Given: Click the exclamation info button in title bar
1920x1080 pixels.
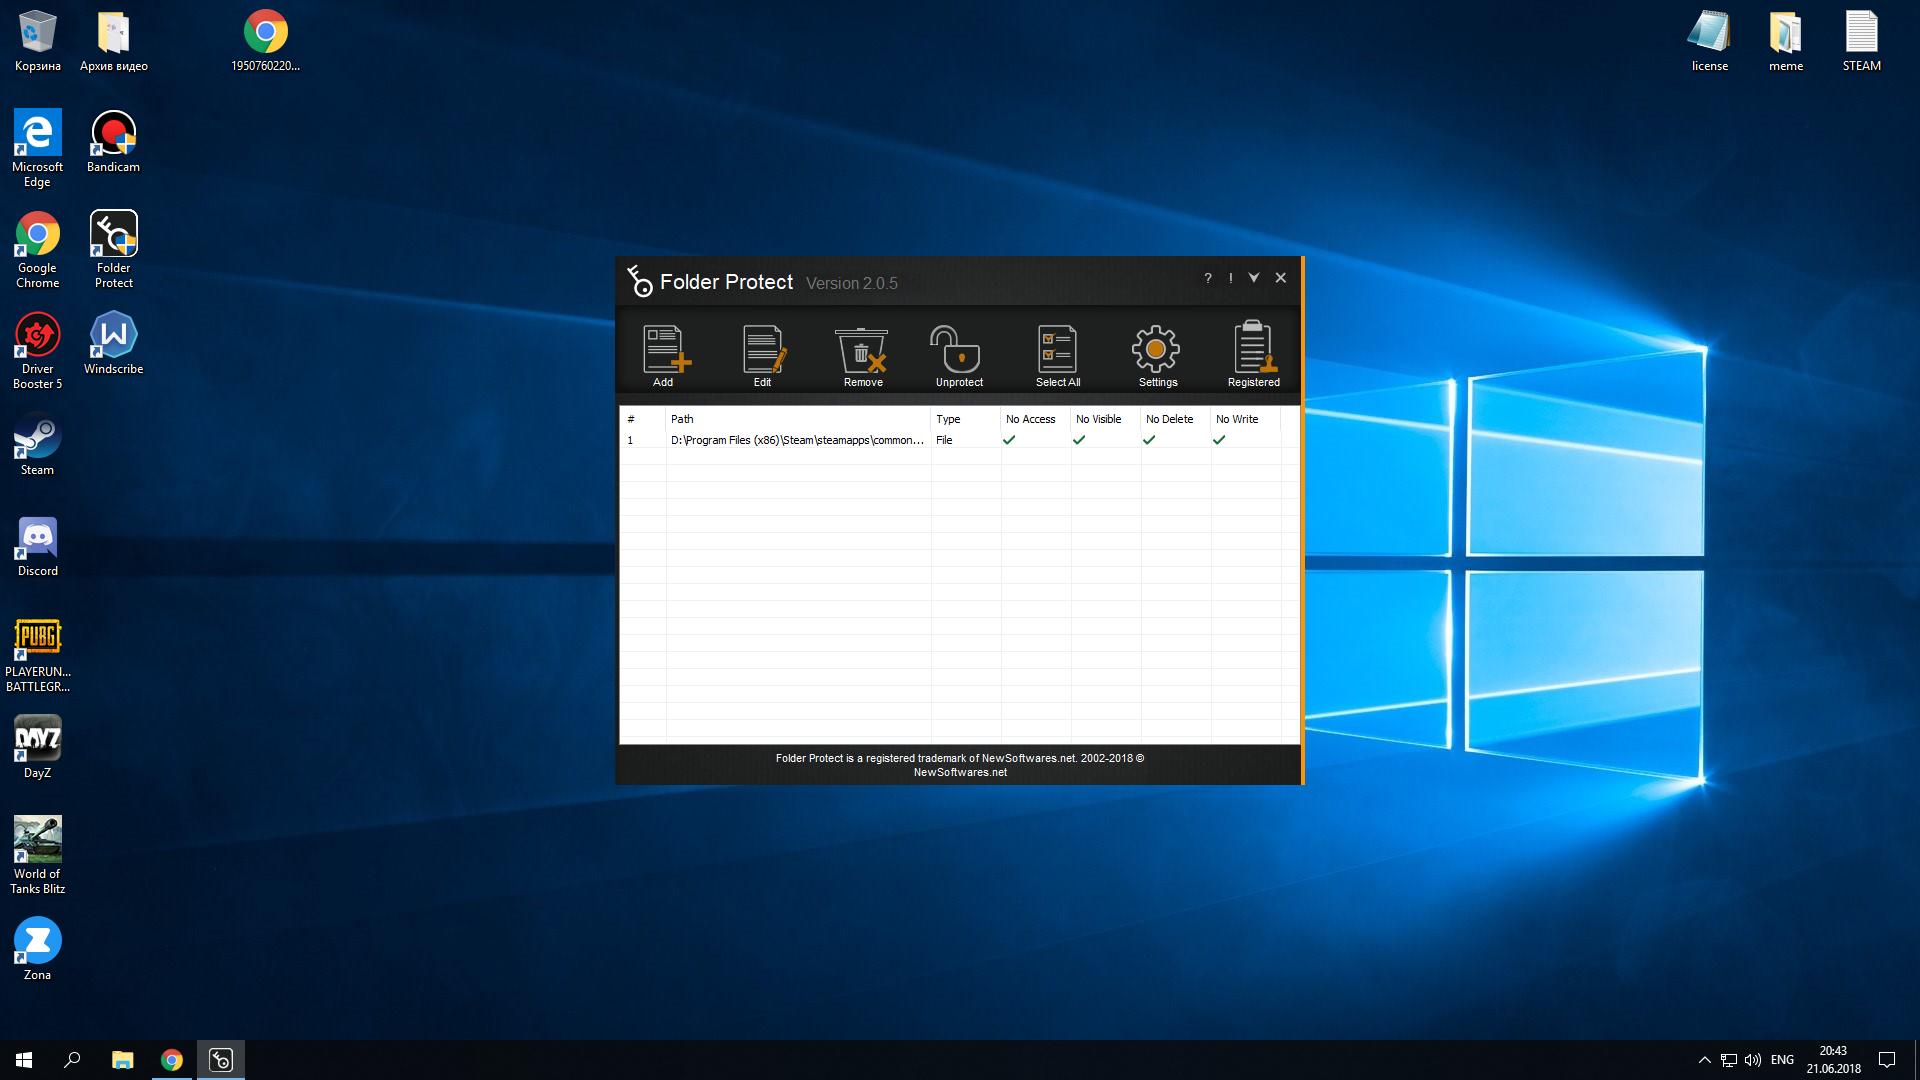Looking at the screenshot, I should pos(1230,278).
